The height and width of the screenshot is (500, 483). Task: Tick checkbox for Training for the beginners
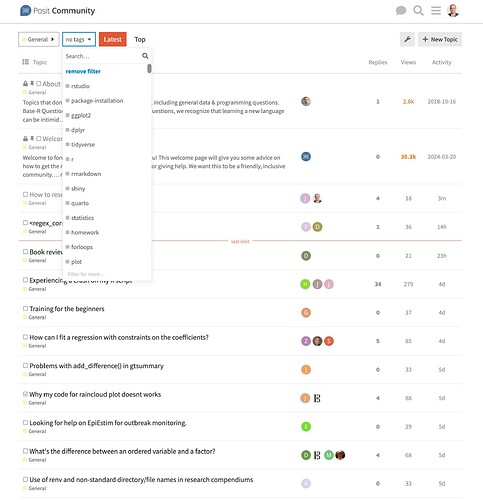tap(25, 309)
